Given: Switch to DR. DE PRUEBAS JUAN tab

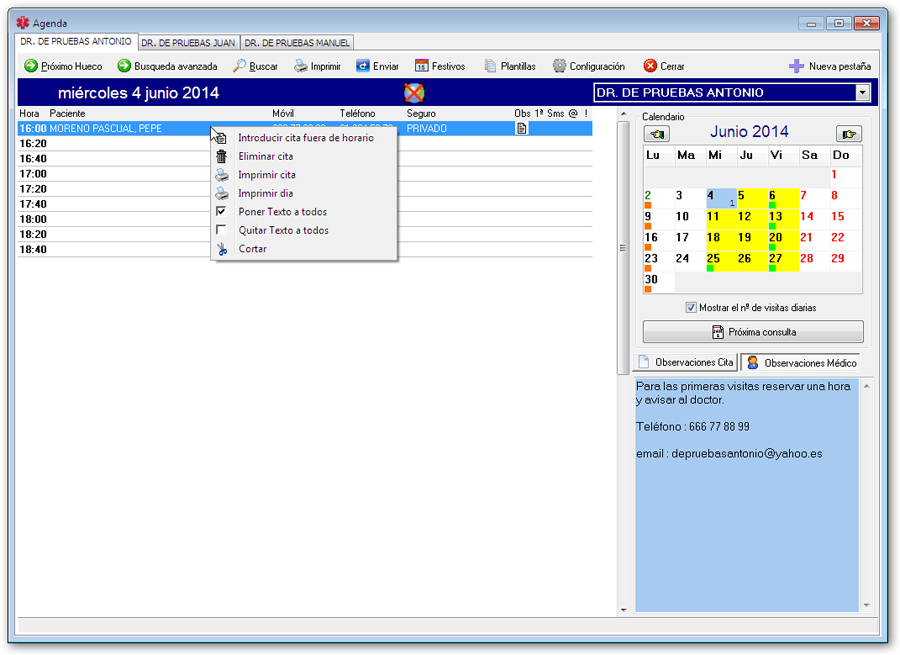Looking at the screenshot, I should pyautogui.click(x=188, y=43).
